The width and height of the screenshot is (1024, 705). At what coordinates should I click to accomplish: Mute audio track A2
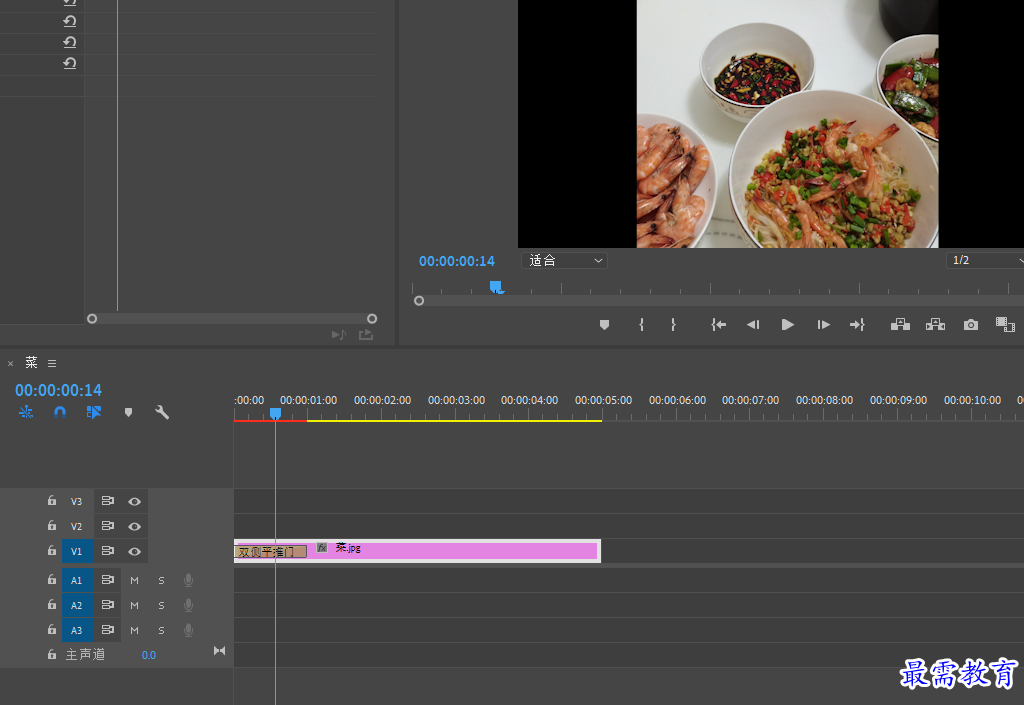pos(135,605)
